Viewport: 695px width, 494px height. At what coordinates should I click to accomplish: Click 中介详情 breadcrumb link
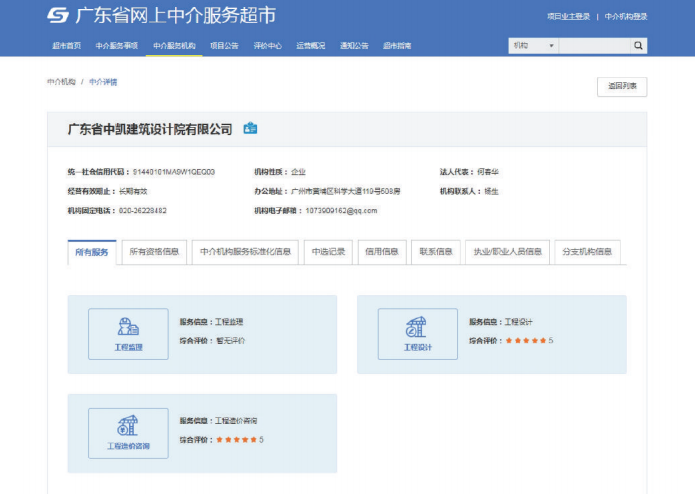(103, 82)
